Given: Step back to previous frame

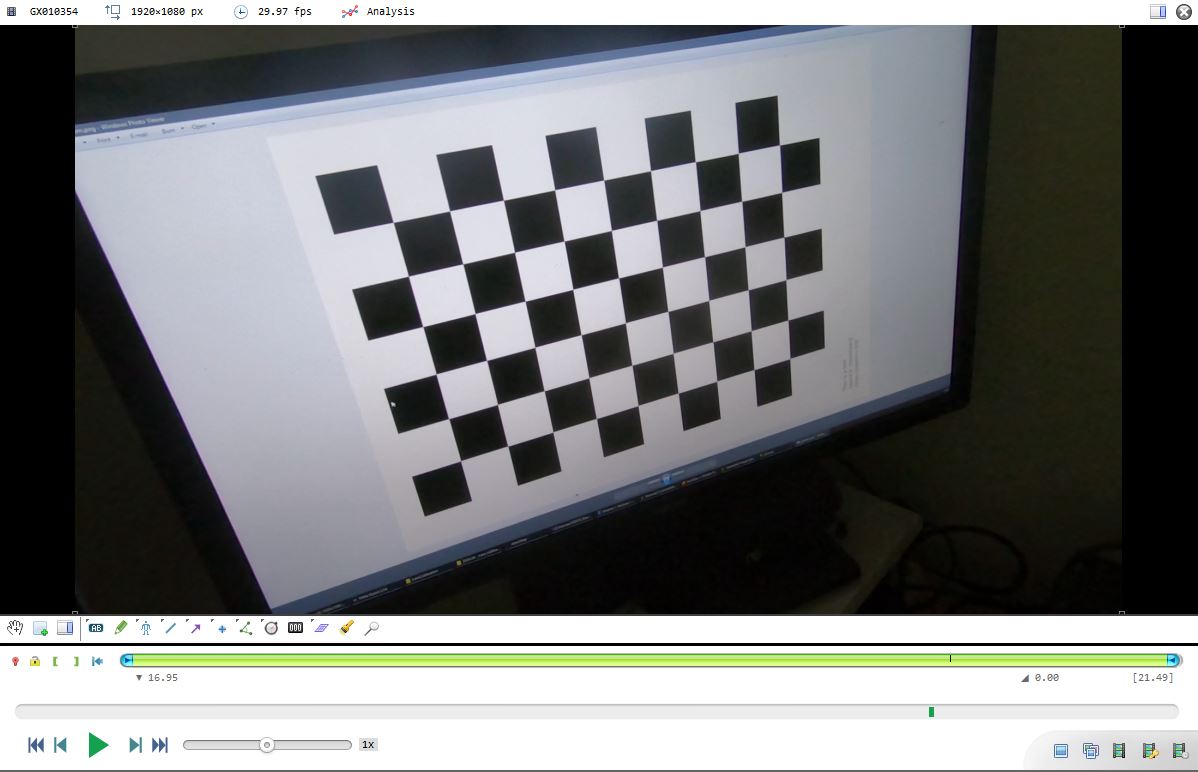Looking at the screenshot, I should pyautogui.click(x=60, y=745).
